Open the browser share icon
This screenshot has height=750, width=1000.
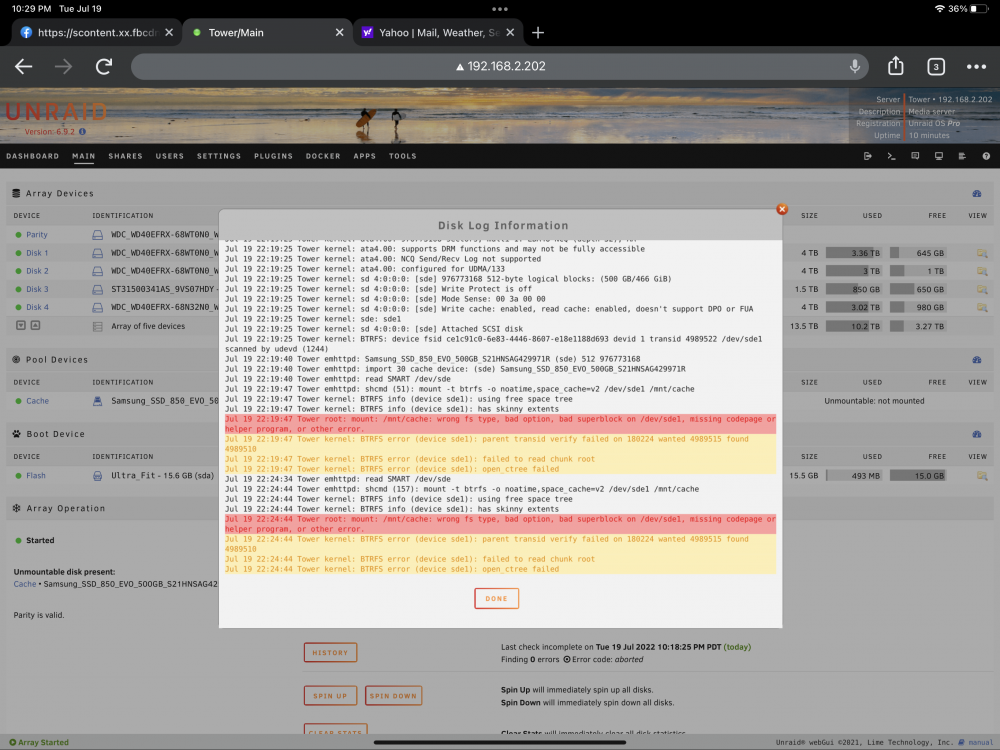click(x=895, y=66)
